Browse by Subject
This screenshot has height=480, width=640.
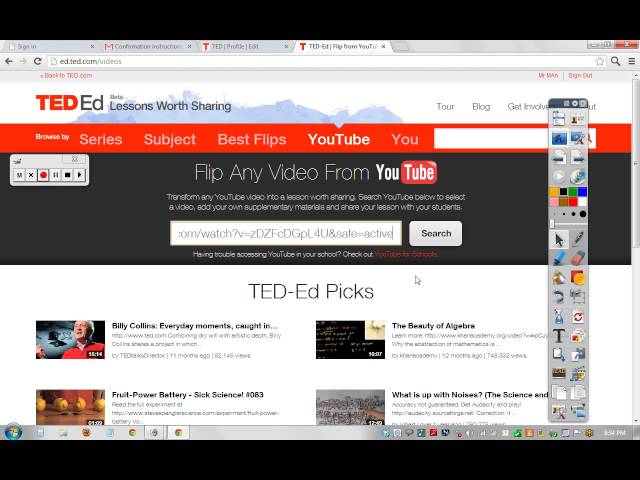(170, 139)
